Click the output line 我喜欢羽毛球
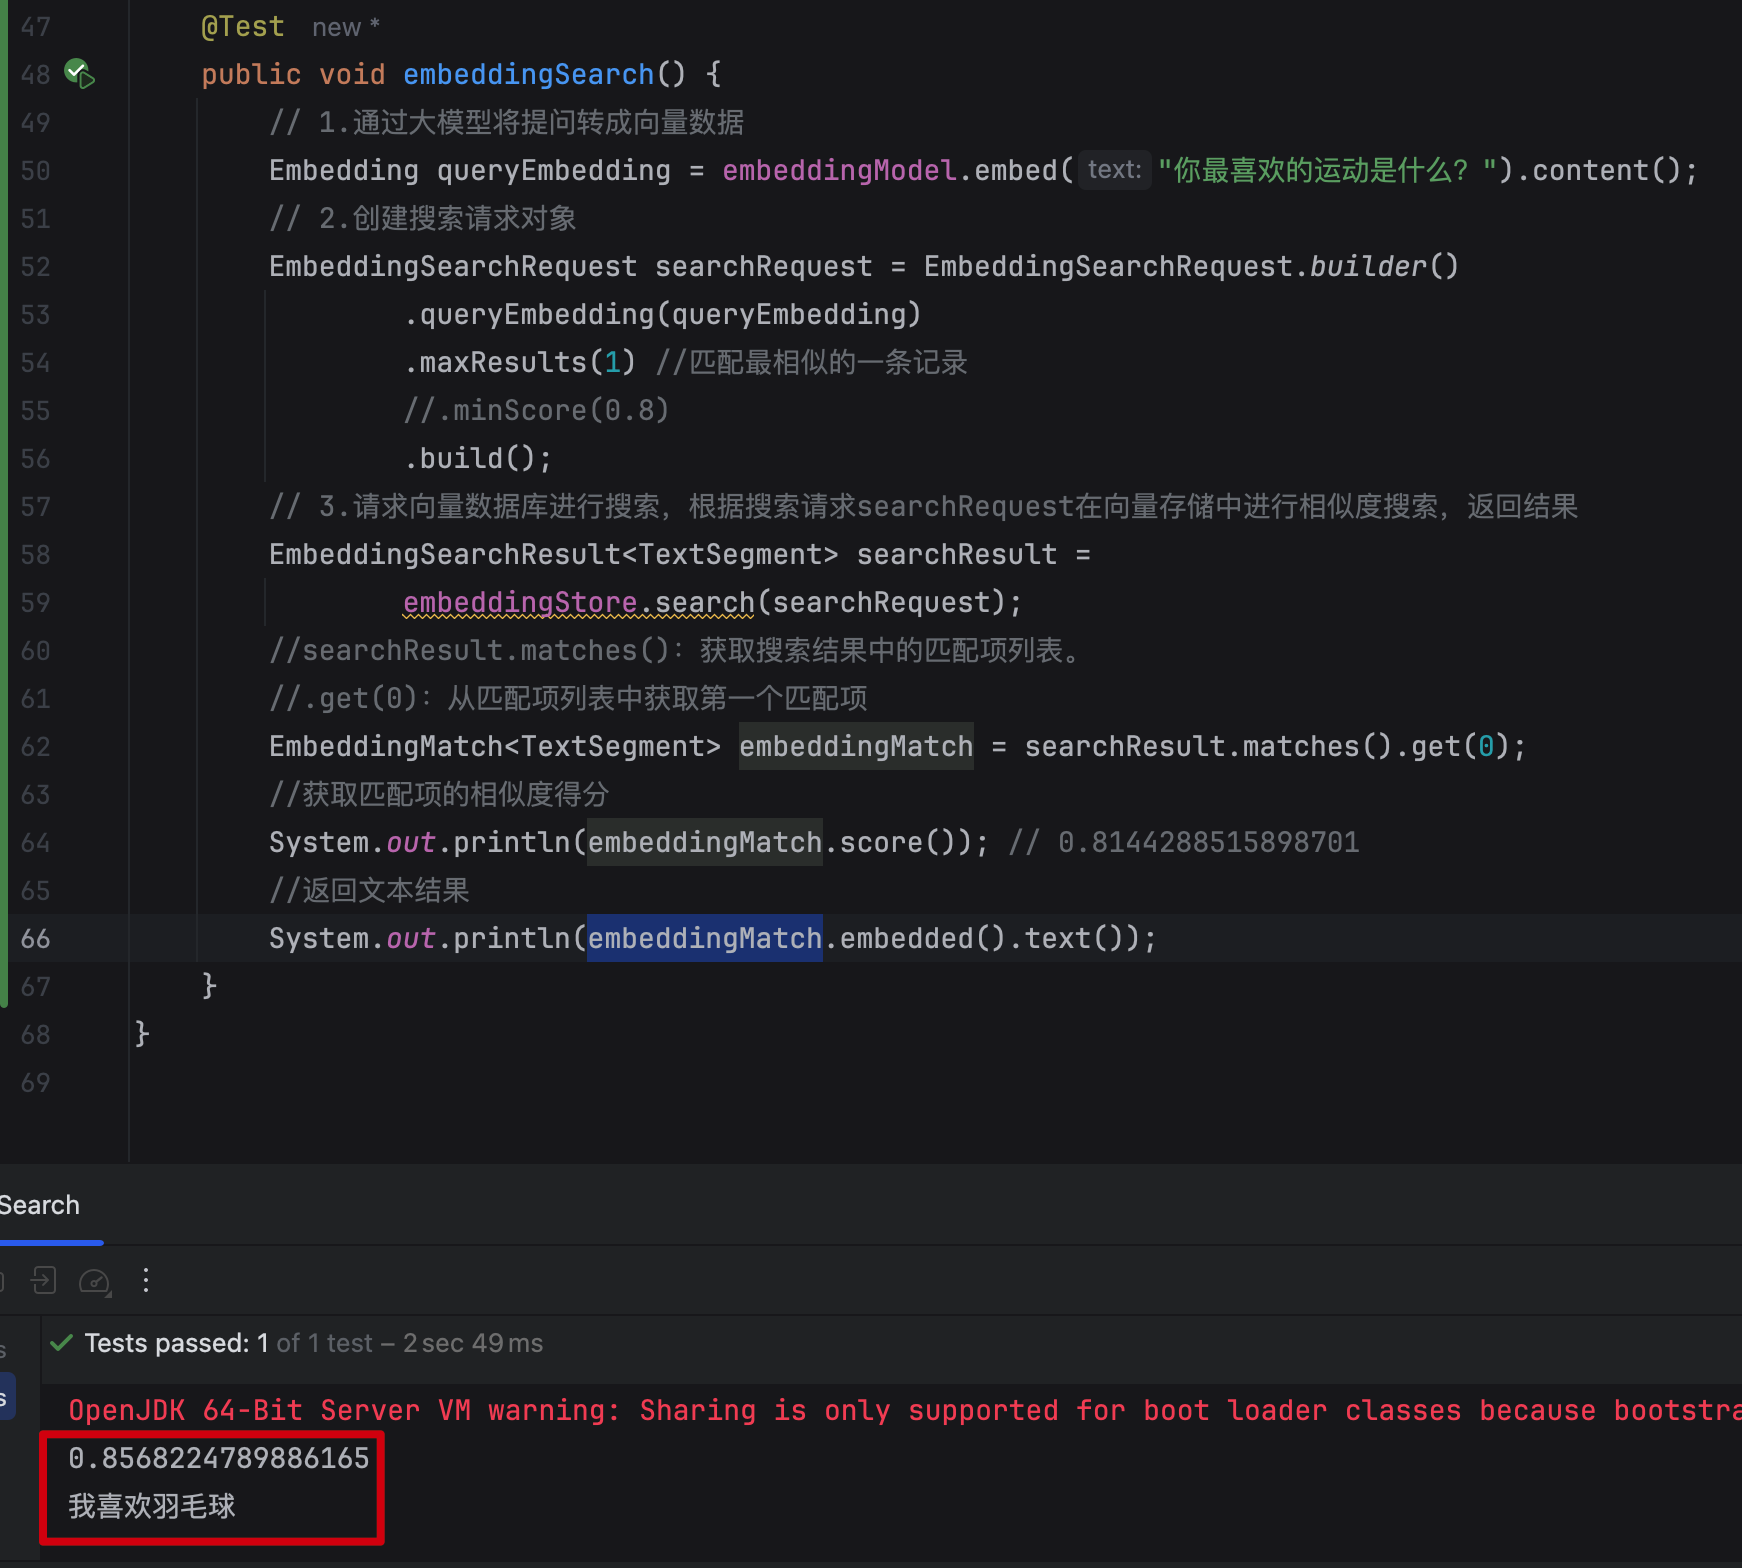Screen dimensions: 1742x1568 tap(152, 1506)
